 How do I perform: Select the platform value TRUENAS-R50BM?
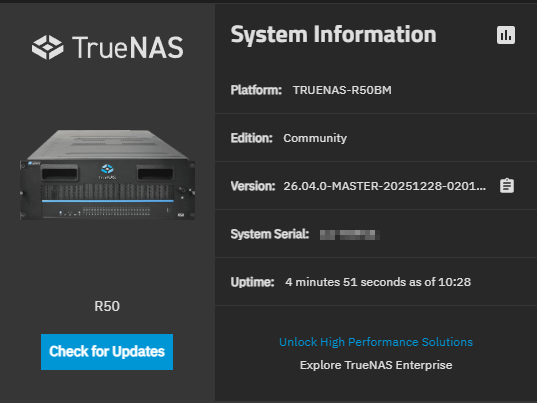[x=342, y=90]
